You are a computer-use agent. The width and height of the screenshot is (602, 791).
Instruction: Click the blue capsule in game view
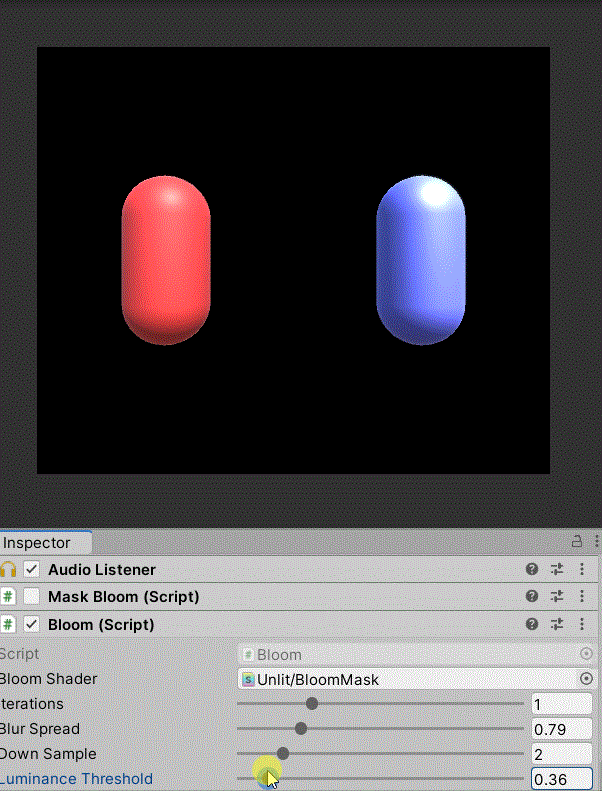pyautogui.click(x=421, y=260)
